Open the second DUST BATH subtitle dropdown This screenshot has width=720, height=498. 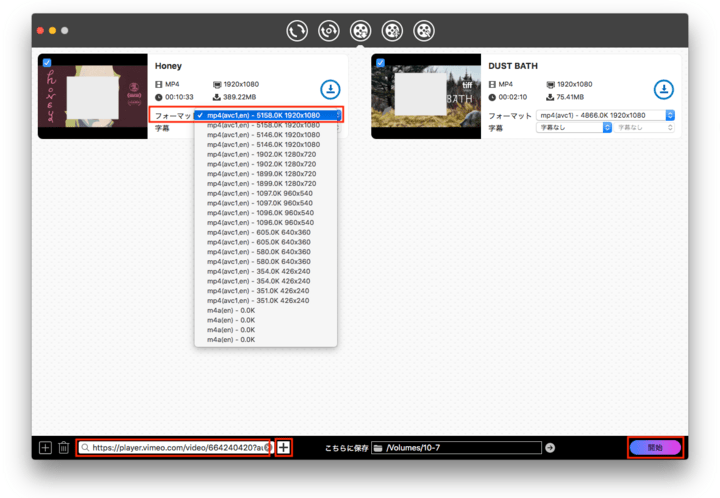pos(645,127)
